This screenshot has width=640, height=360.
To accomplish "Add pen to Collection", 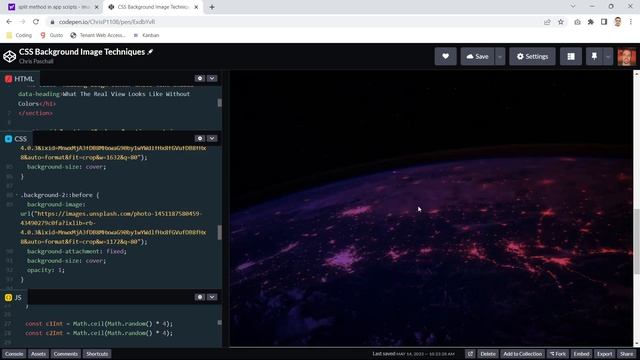I will pos(522,354).
